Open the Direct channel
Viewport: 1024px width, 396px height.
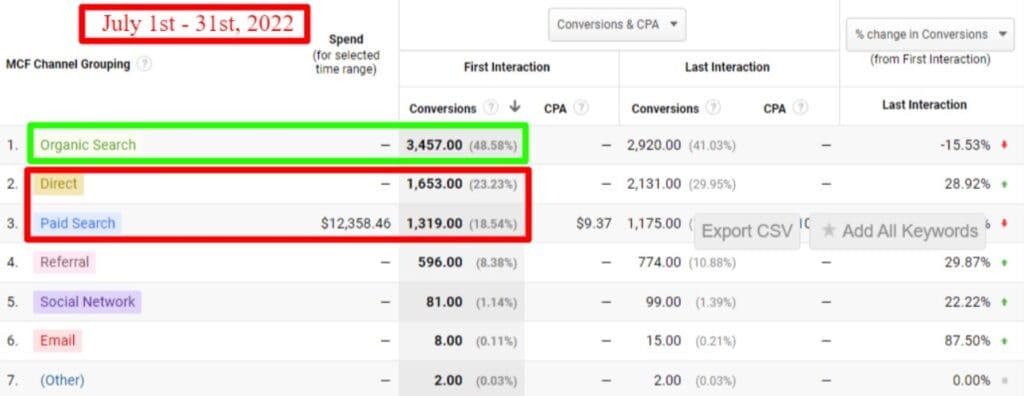point(59,184)
